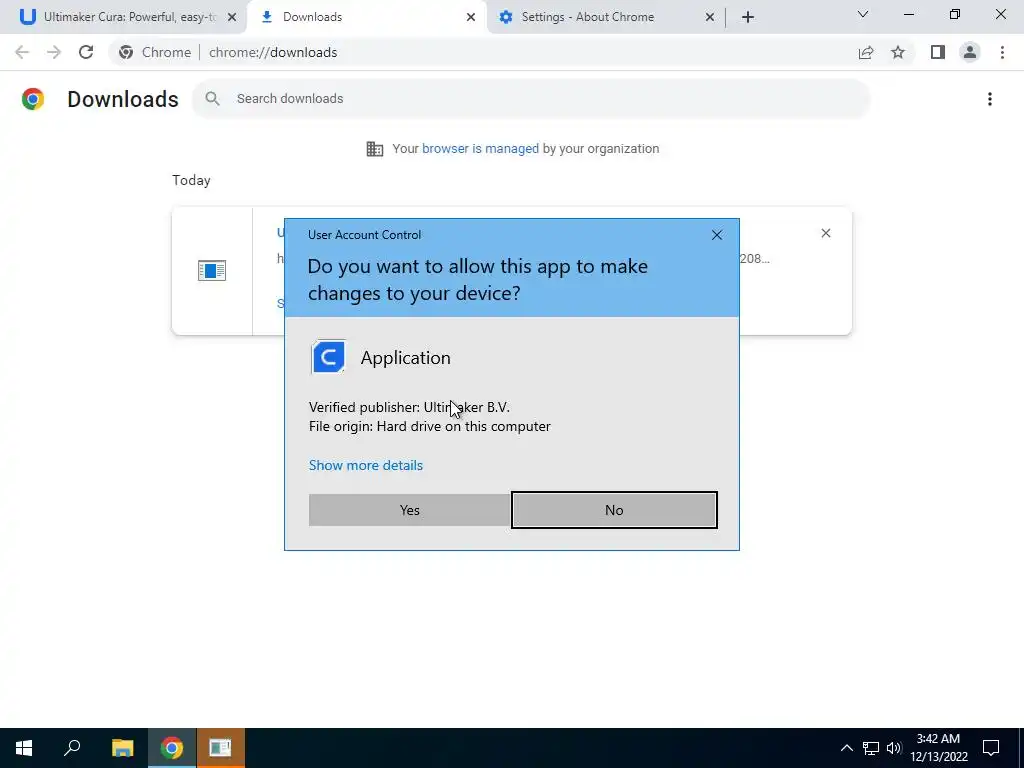Click the network tray icon
This screenshot has height=768, width=1024.
tap(871, 748)
